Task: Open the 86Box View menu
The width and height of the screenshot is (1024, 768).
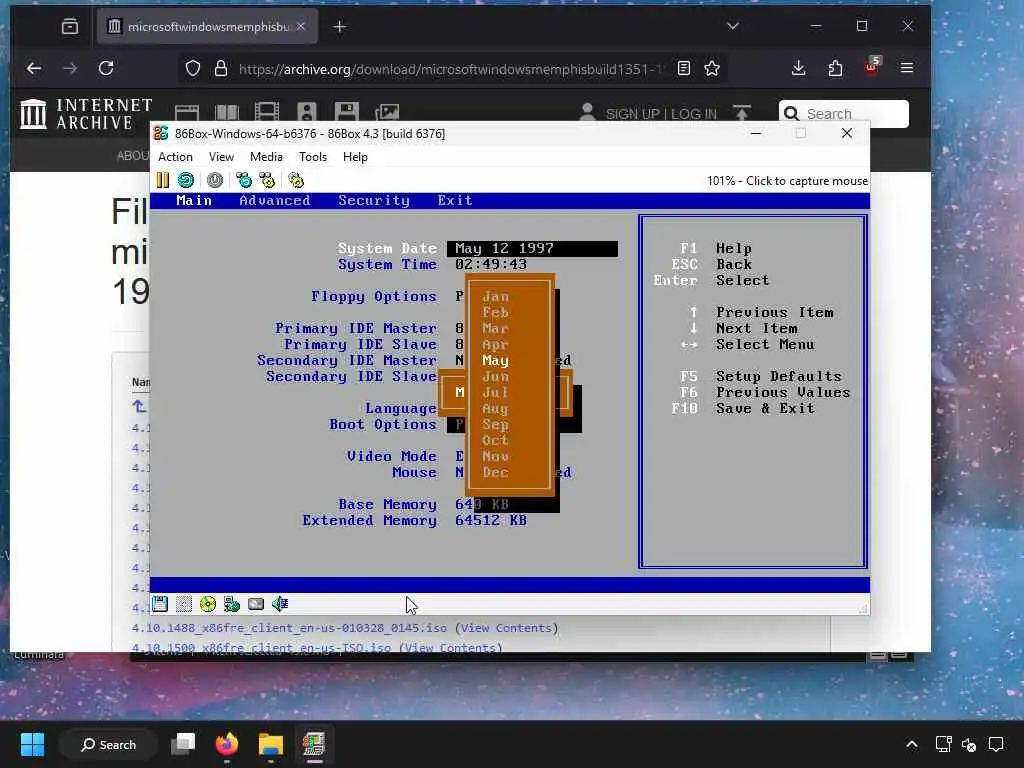Action: [x=221, y=157]
